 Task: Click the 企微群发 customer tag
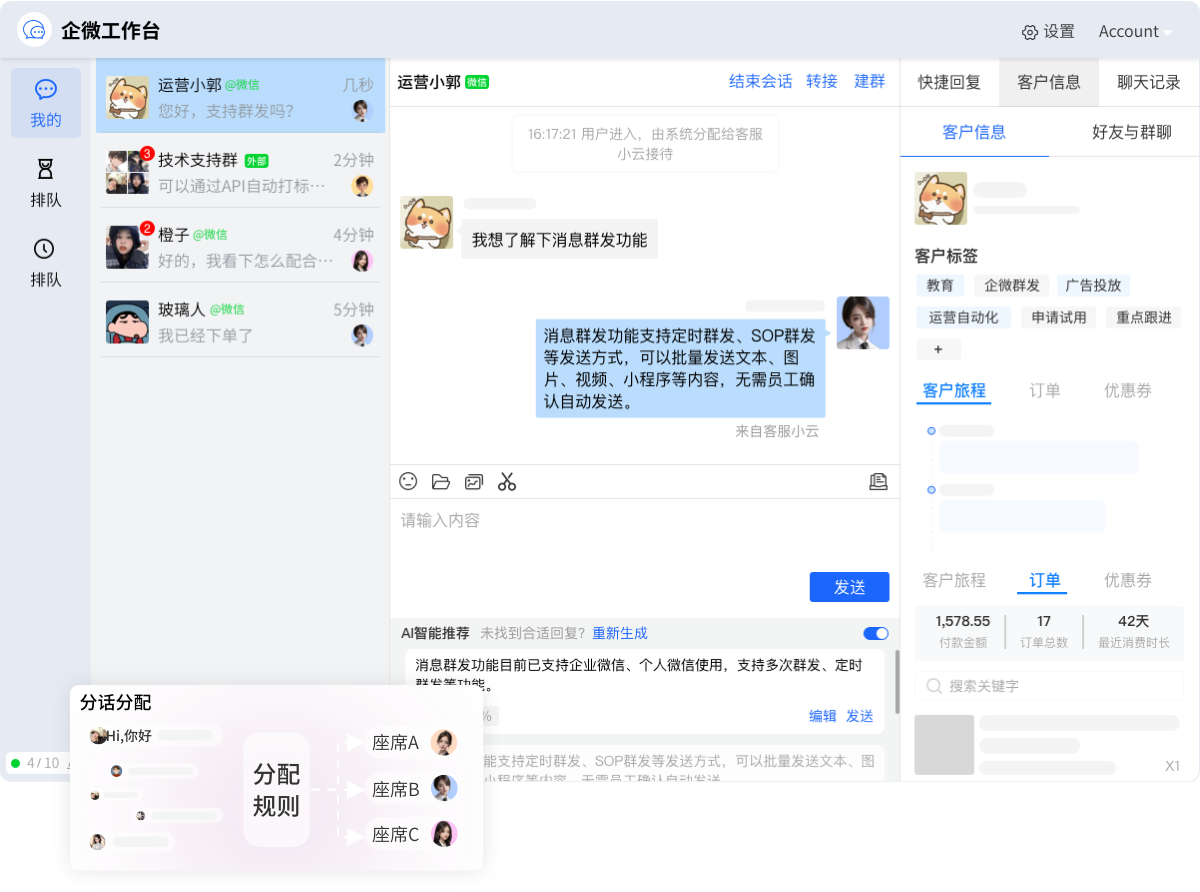(x=1012, y=285)
